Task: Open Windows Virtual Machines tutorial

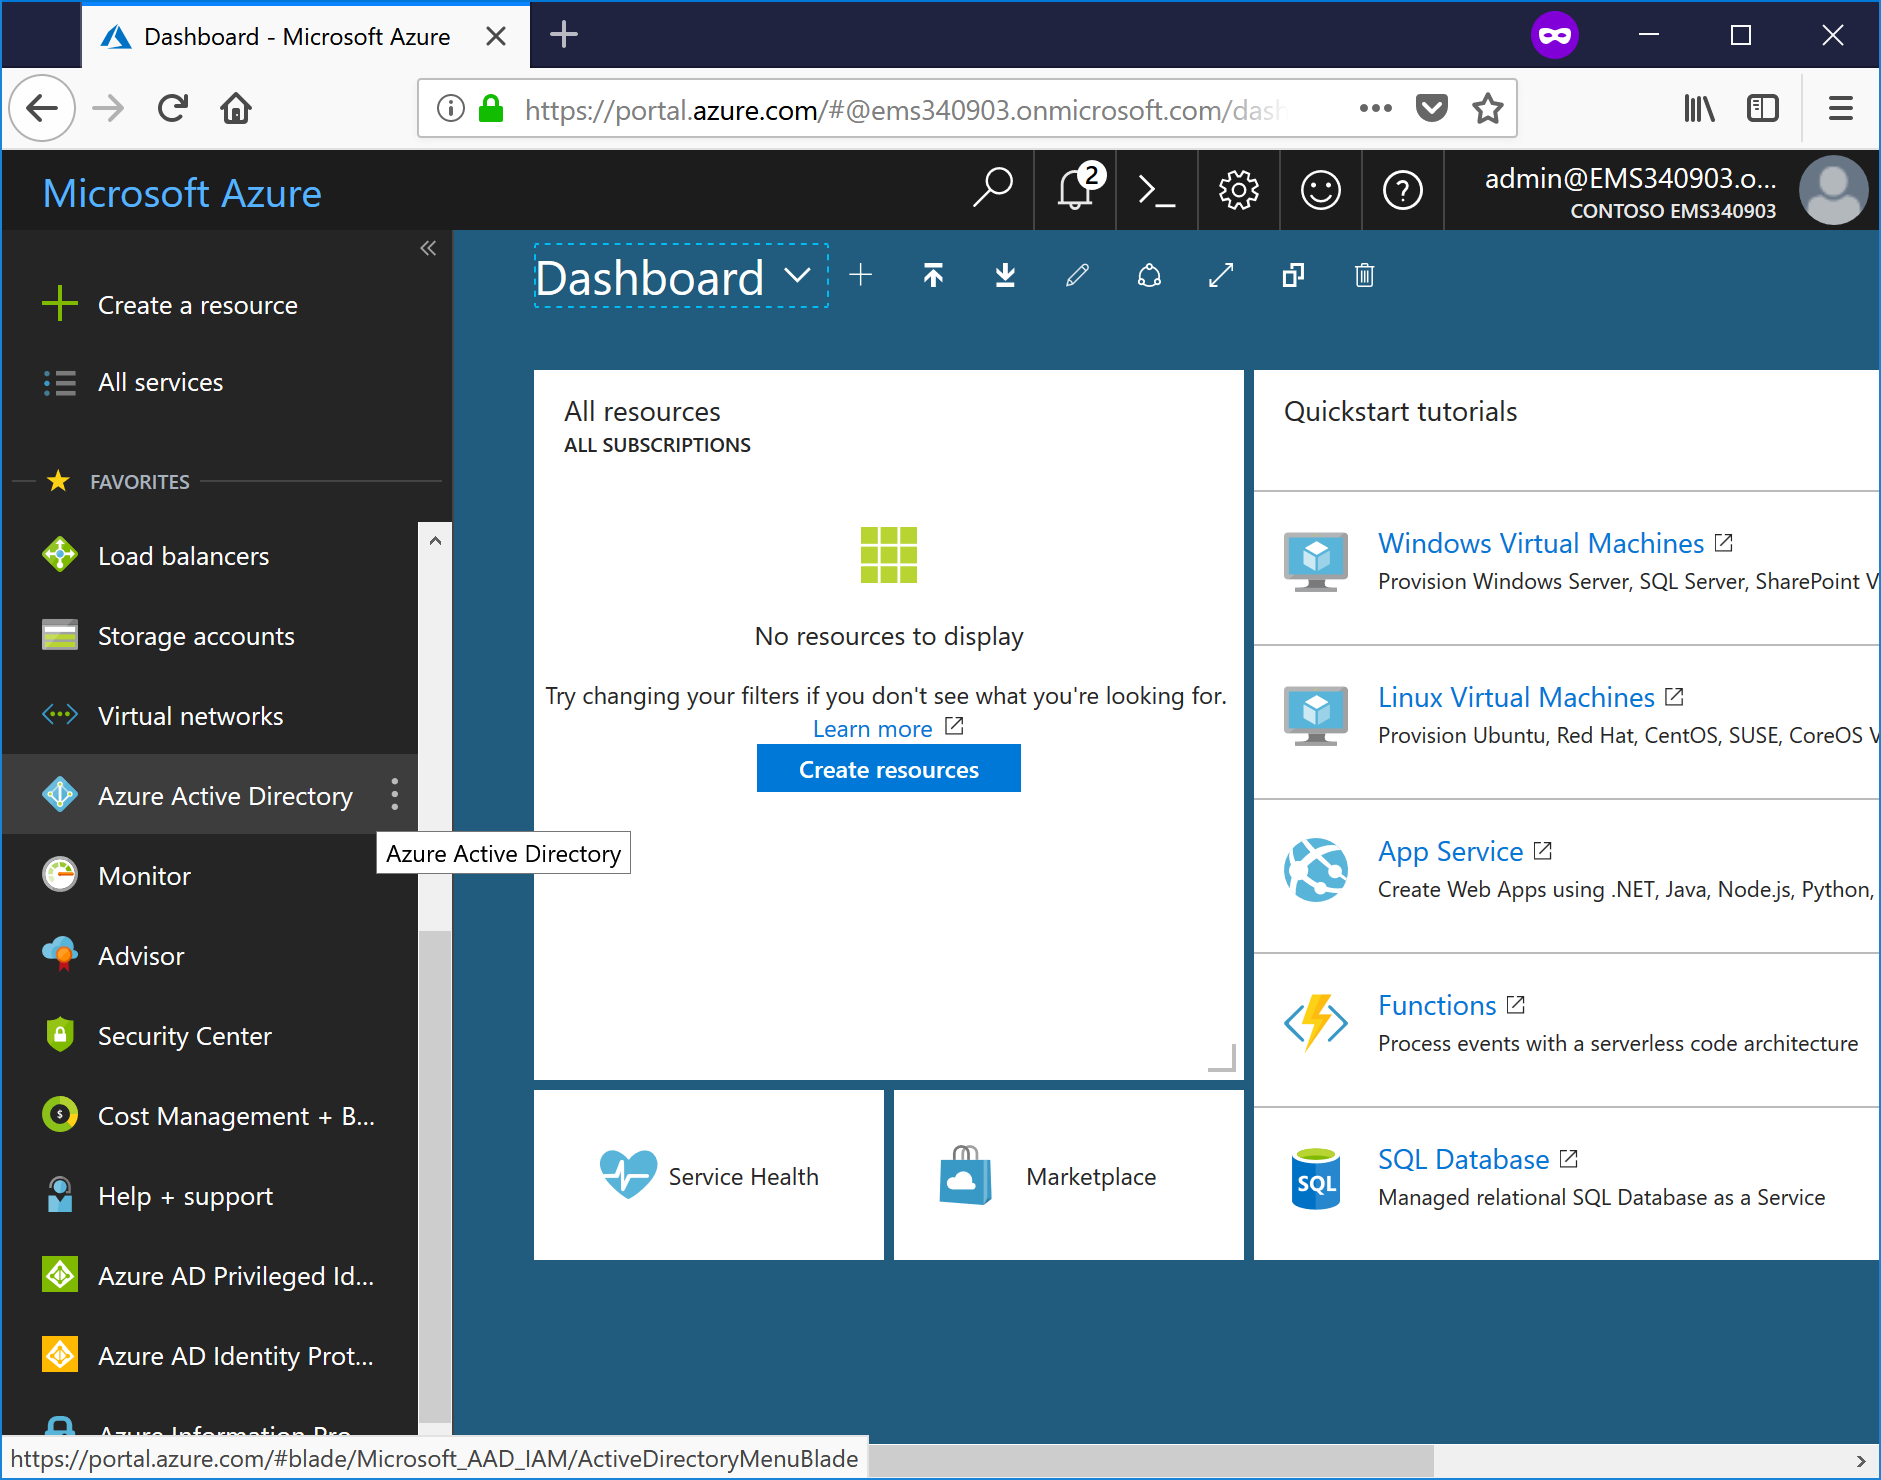Action: click(x=1541, y=543)
